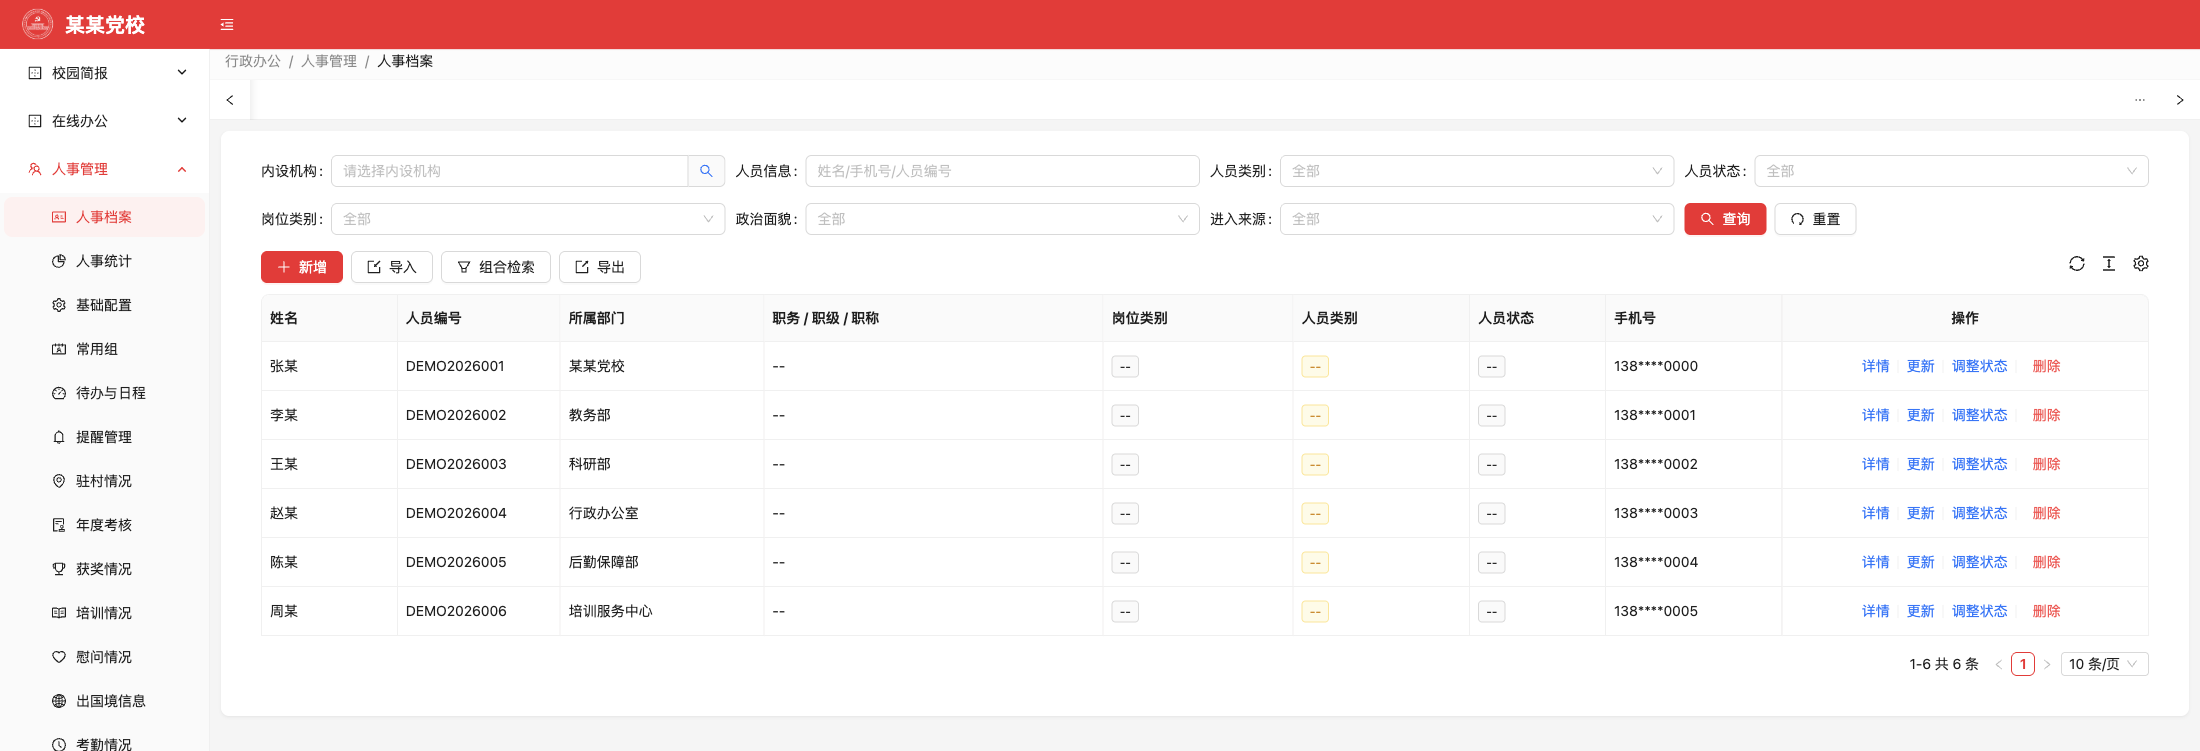Click the search icon in the 内设机构 field

[706, 171]
